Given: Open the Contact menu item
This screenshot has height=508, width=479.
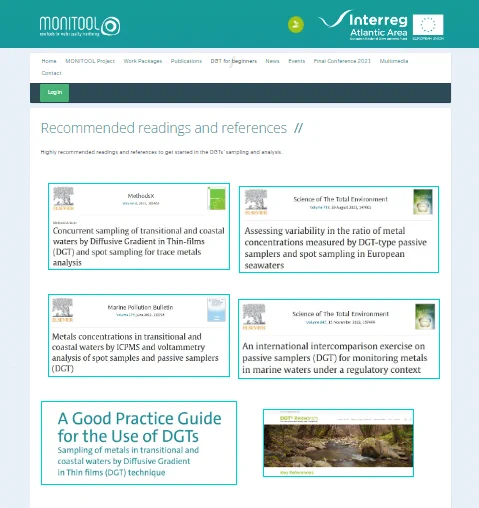Looking at the screenshot, I should point(51,73).
